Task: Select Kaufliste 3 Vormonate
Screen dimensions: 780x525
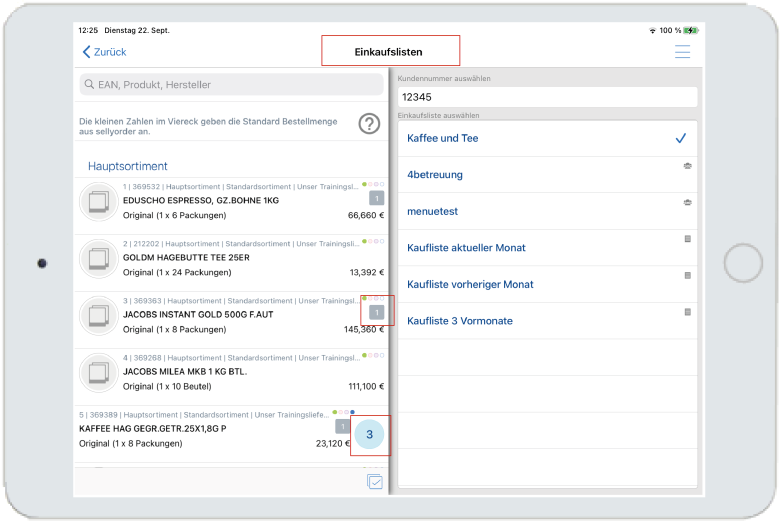Action: coord(547,321)
